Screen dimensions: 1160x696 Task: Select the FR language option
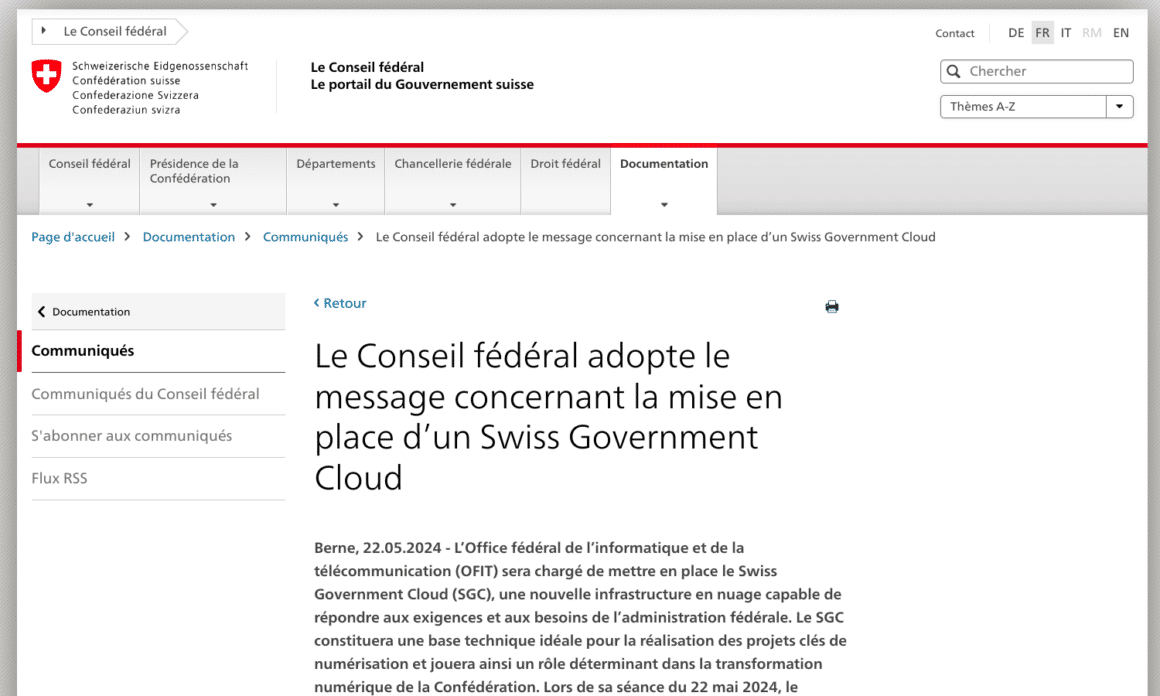(x=1042, y=33)
